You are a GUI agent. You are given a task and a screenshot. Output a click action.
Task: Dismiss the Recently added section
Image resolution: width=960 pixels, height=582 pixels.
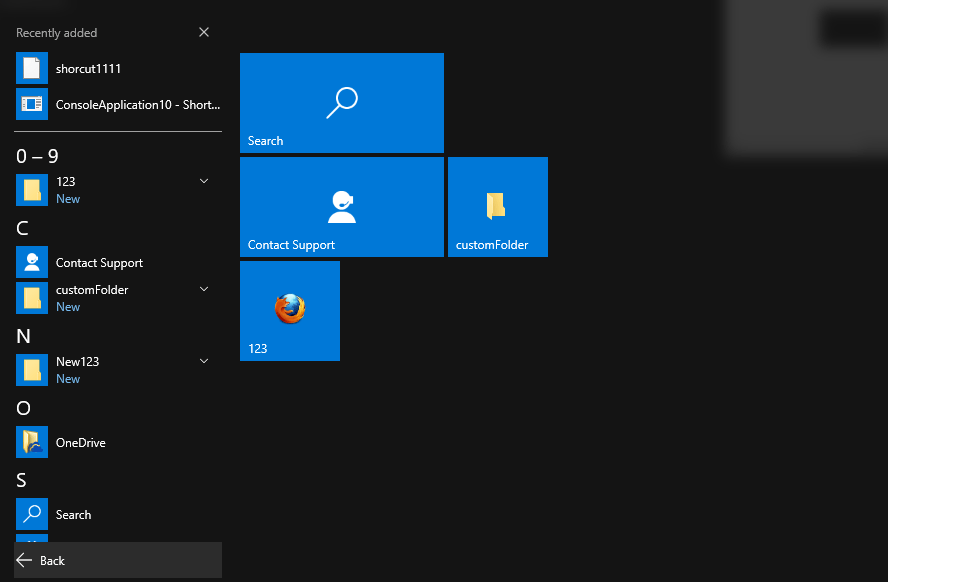(x=204, y=32)
